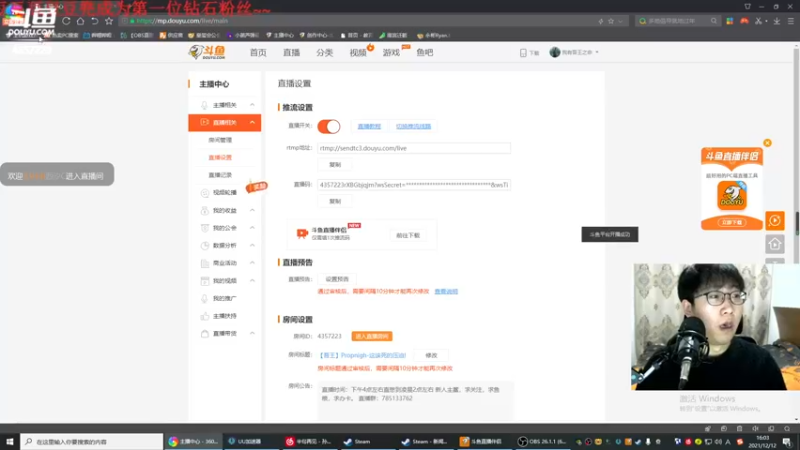The image size is (800, 450).
Task: Go to 游戏 in top navigation
Action: pyautogui.click(x=391, y=53)
